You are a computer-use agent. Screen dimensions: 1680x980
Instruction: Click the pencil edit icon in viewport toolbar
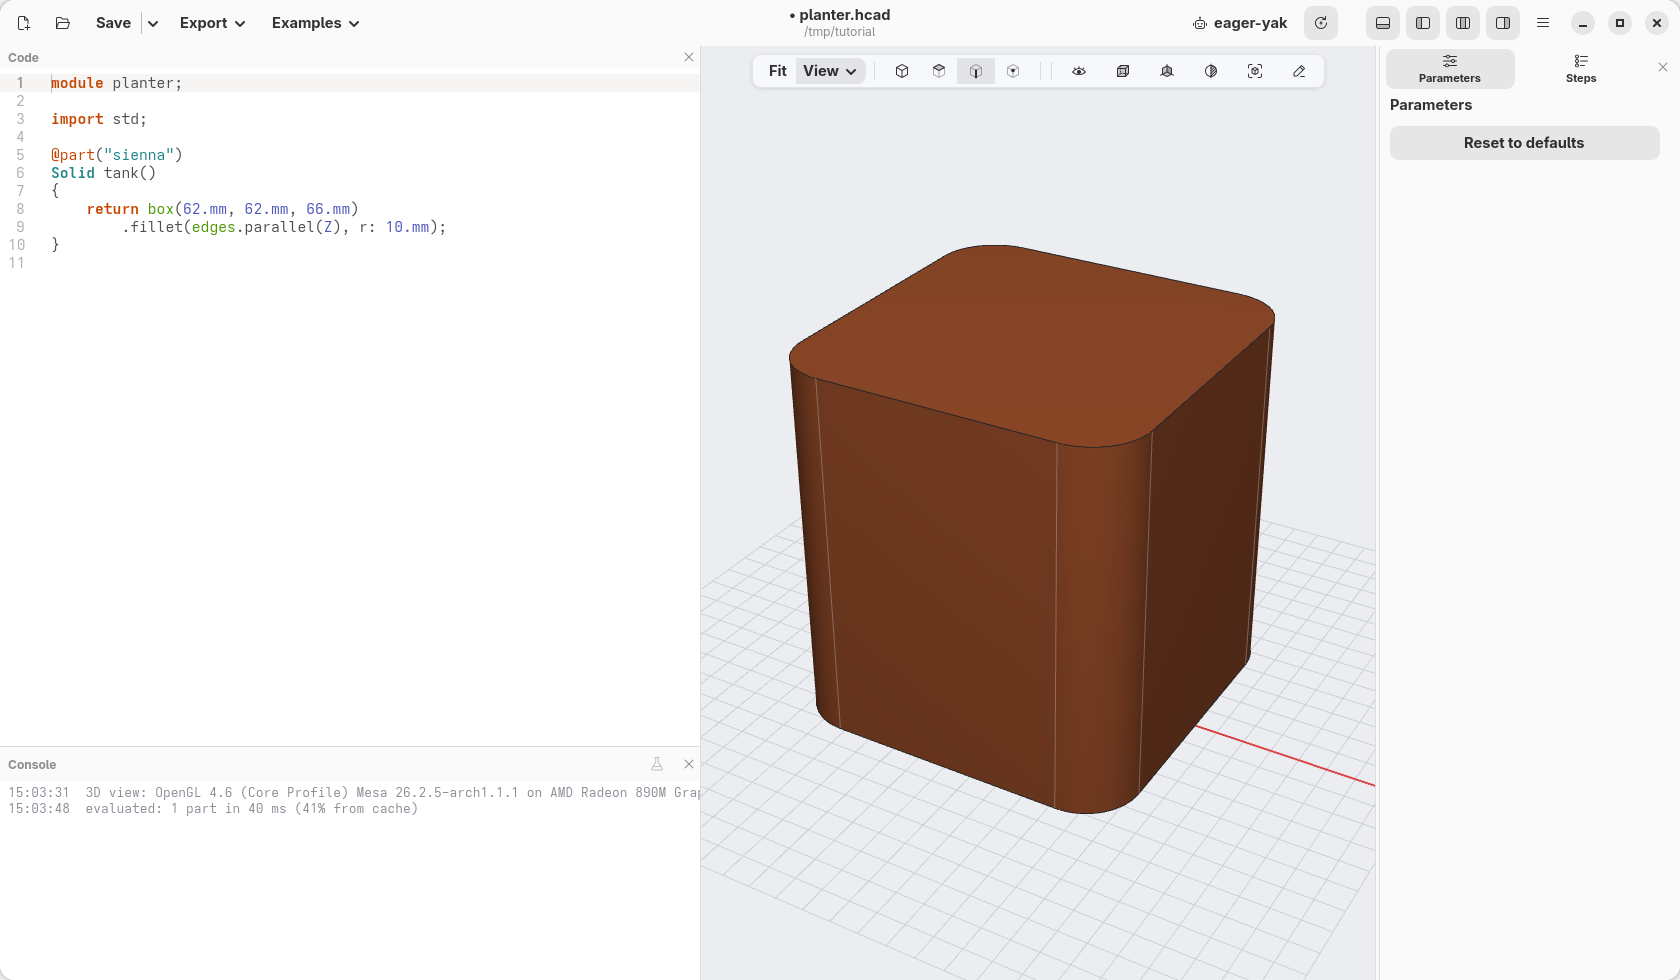(x=1299, y=71)
